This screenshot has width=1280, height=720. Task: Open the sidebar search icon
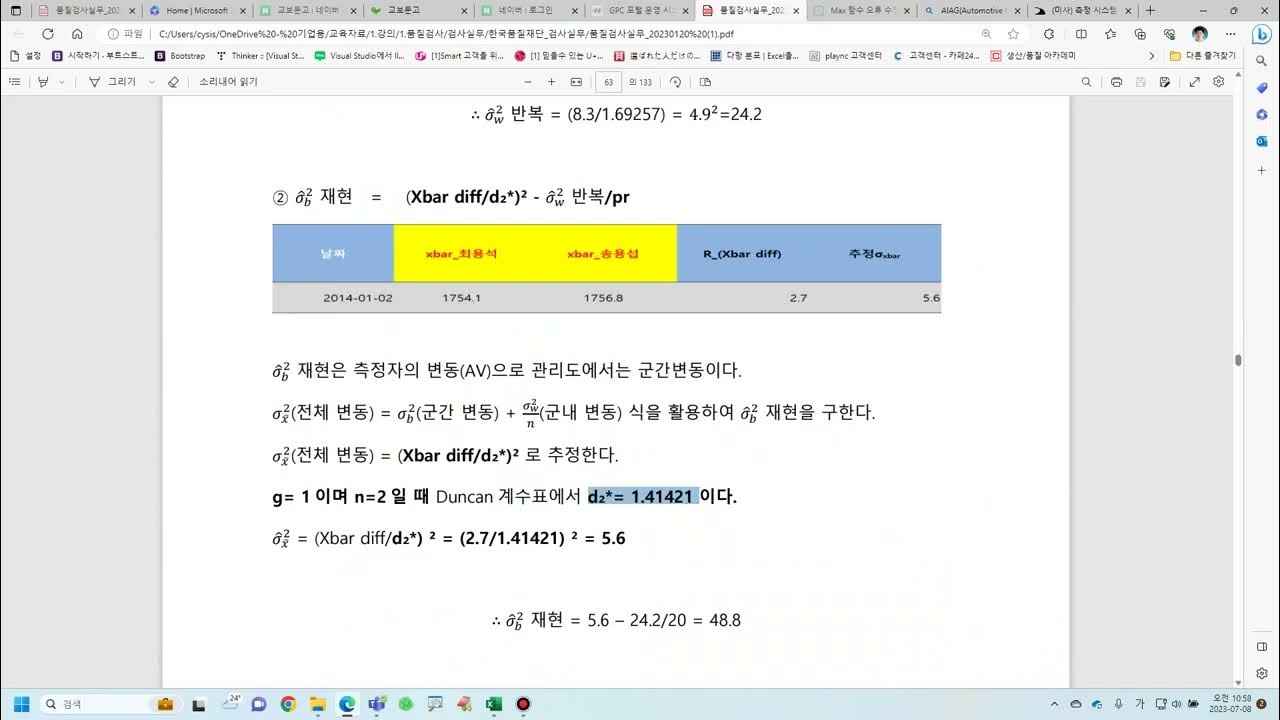[x=1262, y=61]
